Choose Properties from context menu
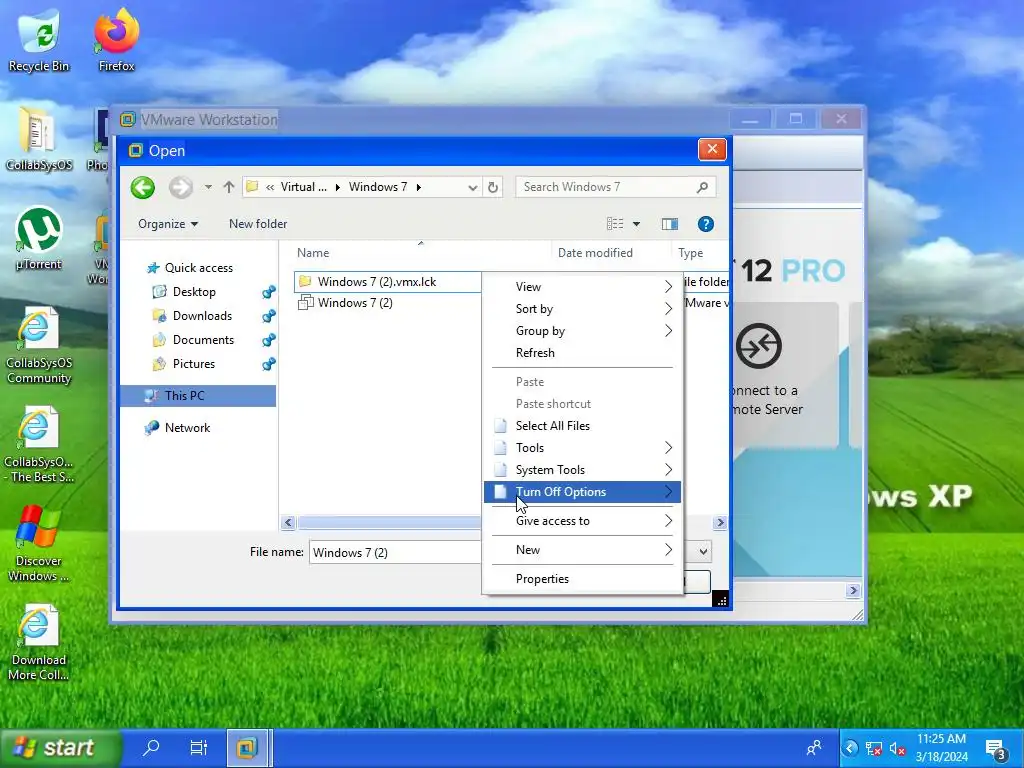This screenshot has height=768, width=1024. pyautogui.click(x=582, y=579)
